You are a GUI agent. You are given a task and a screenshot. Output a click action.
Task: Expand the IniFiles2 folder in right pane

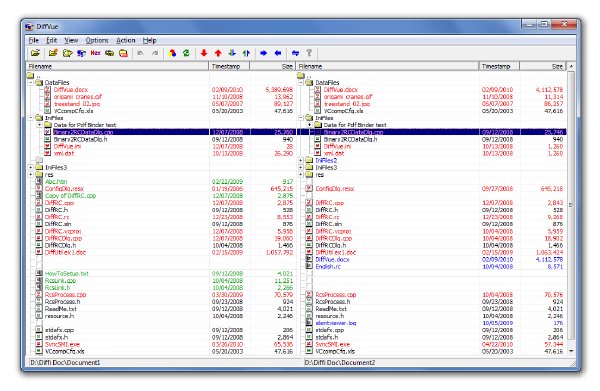point(301,160)
